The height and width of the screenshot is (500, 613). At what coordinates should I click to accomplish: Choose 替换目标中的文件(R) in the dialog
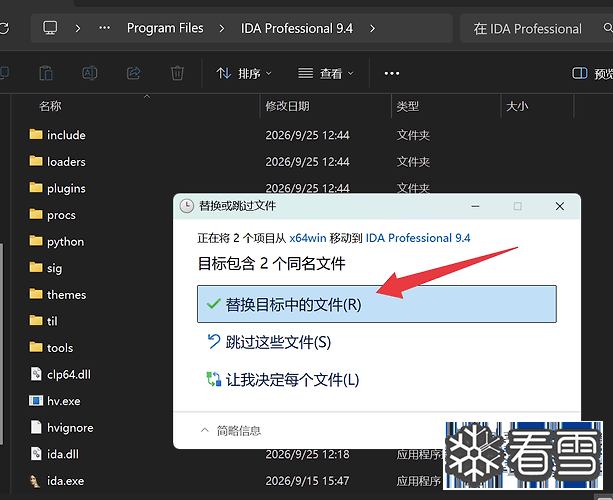click(x=377, y=304)
